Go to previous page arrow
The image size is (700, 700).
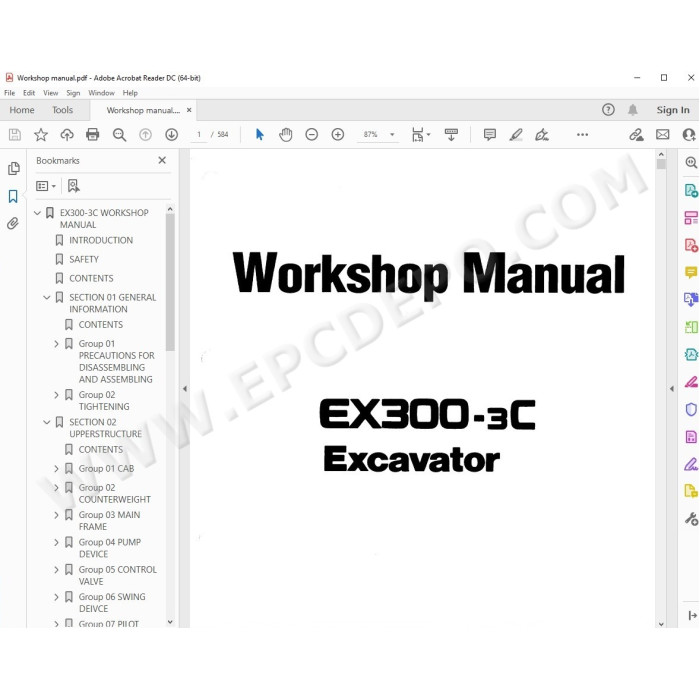[x=145, y=134]
